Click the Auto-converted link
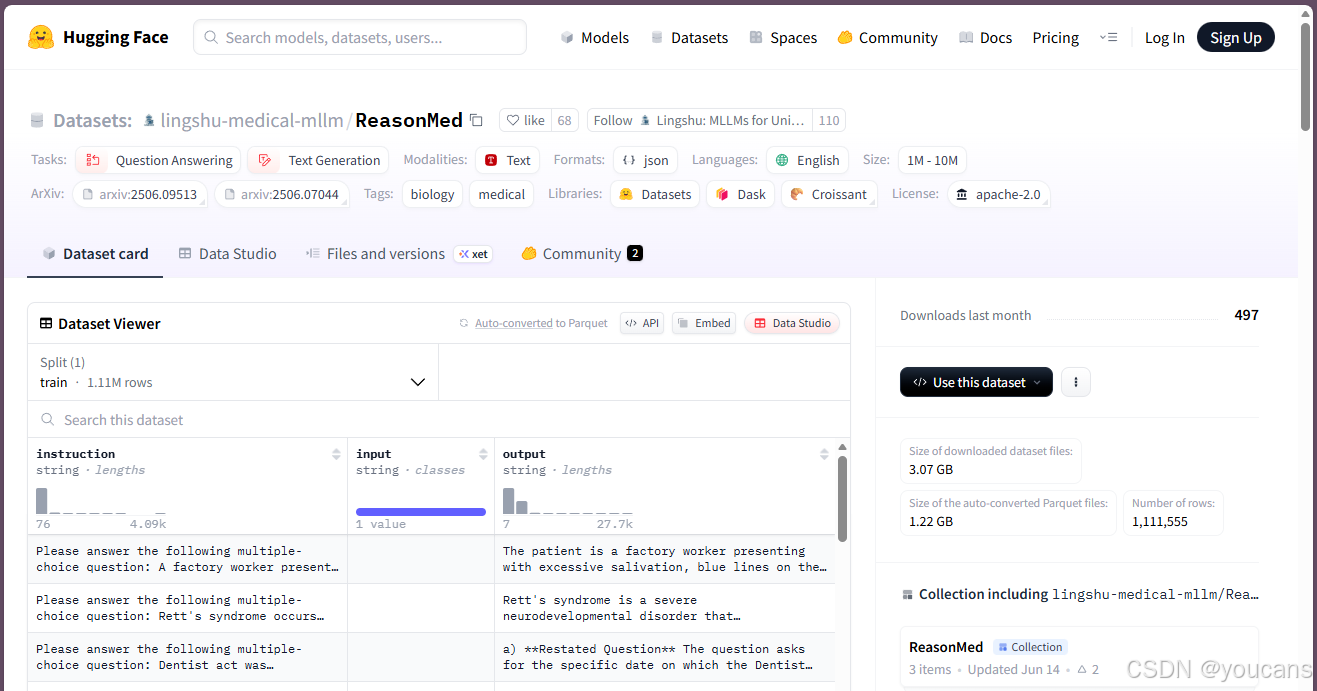 pyautogui.click(x=513, y=323)
